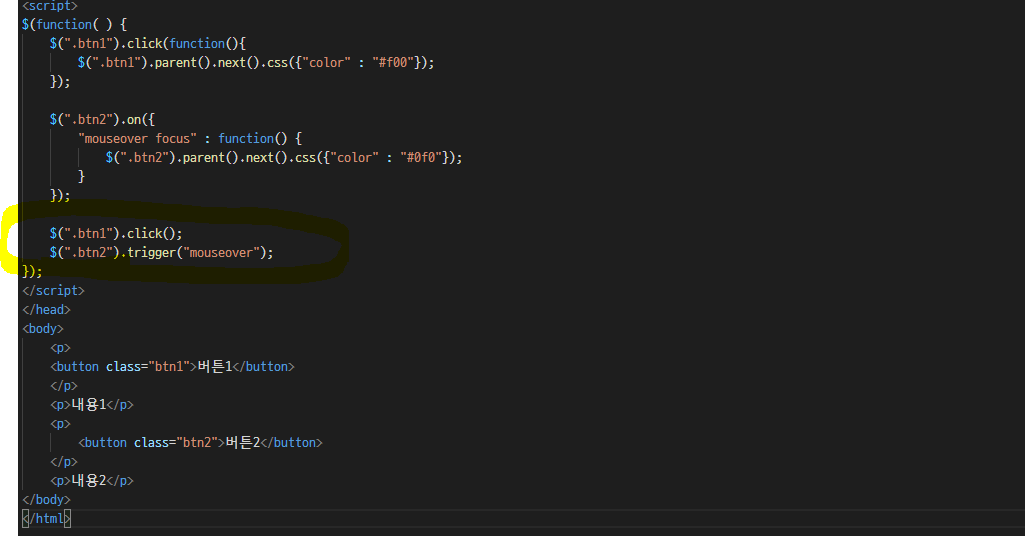The image size is (1025, 536).
Task: Click the button text 버튼2
Action: [x=243, y=442]
